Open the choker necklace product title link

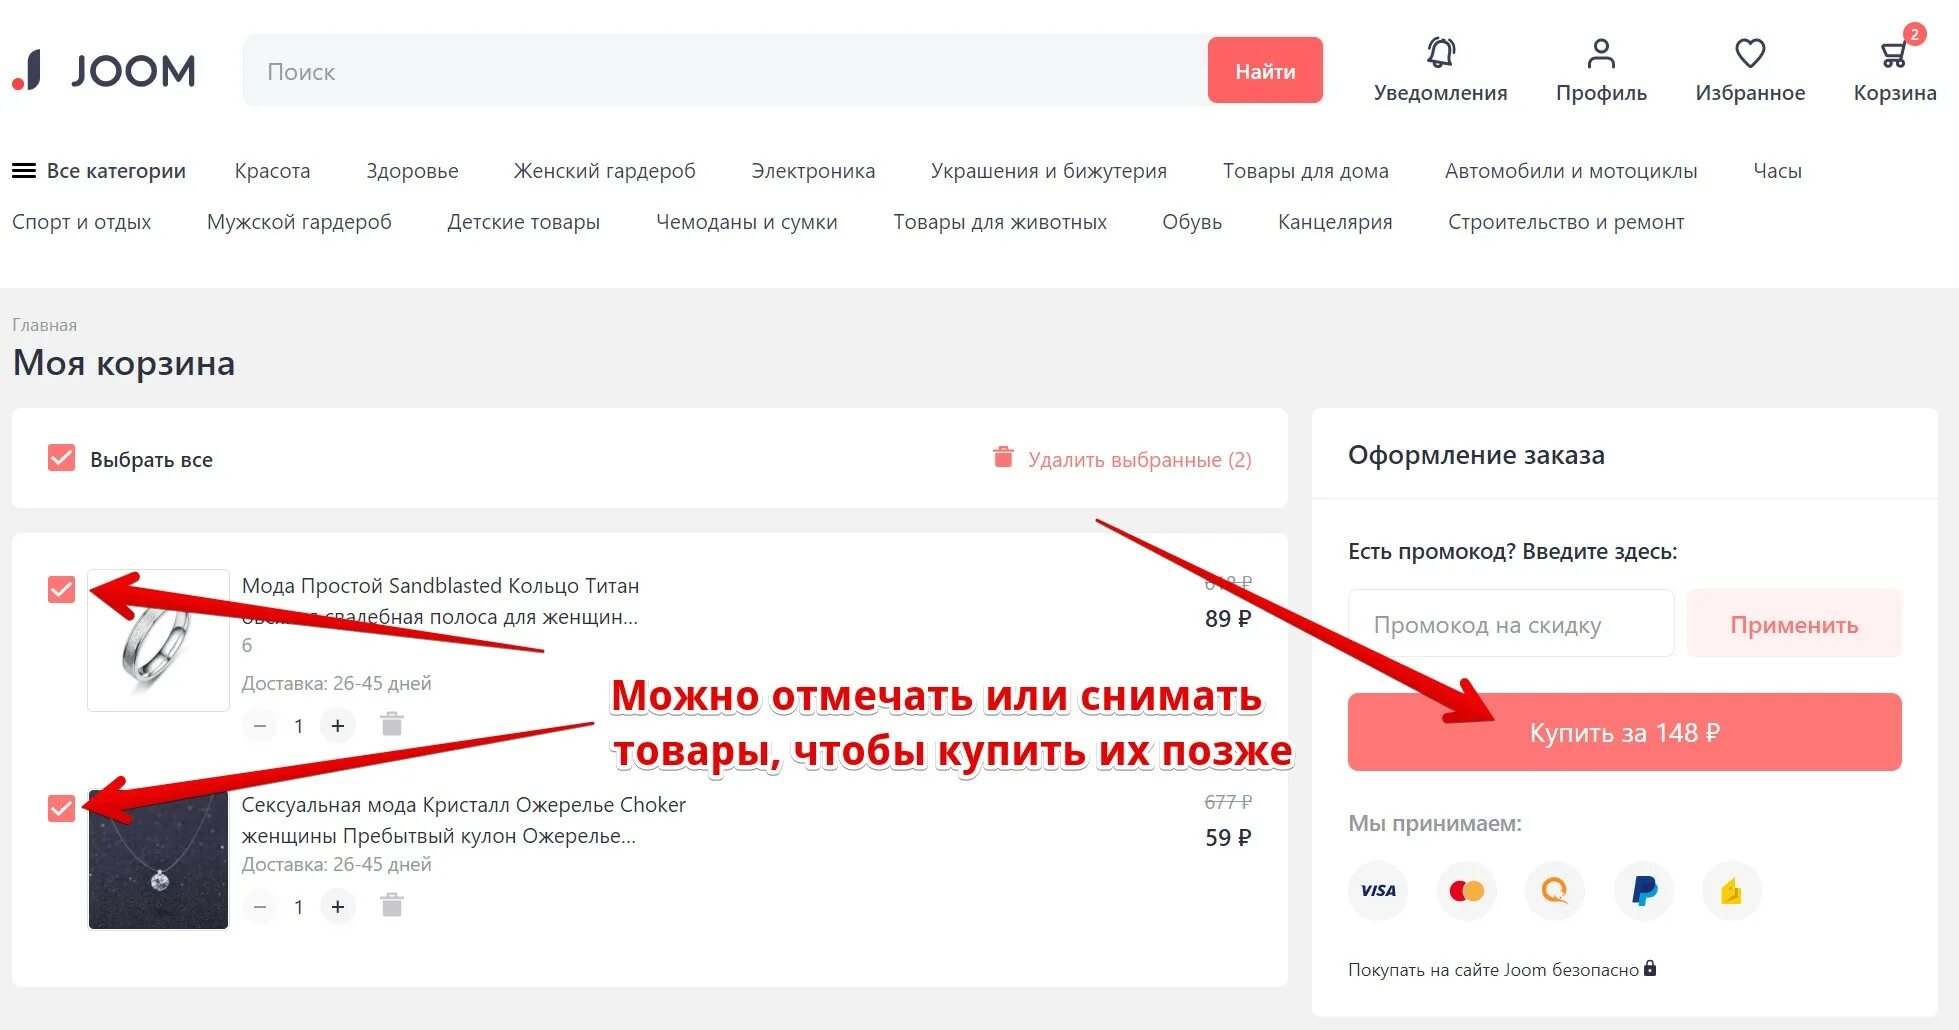pyautogui.click(x=463, y=820)
